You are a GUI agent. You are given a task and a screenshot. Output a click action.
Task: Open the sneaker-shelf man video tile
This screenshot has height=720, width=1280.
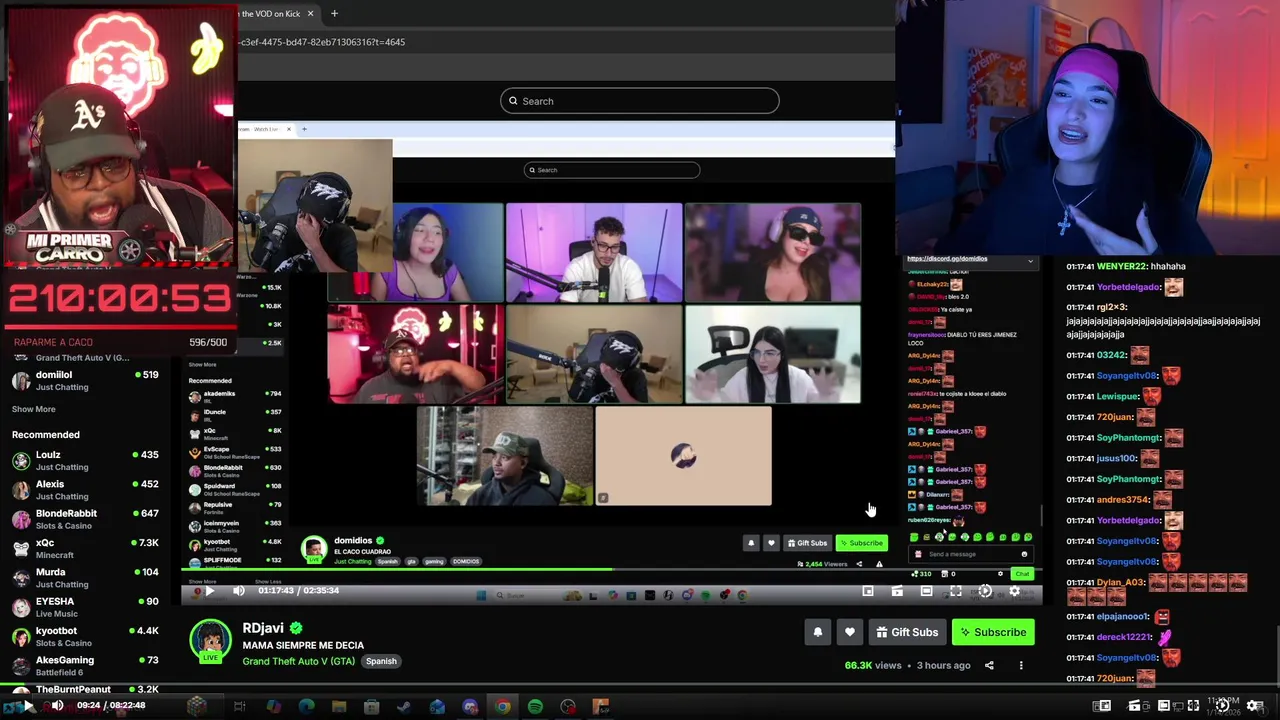[504, 456]
